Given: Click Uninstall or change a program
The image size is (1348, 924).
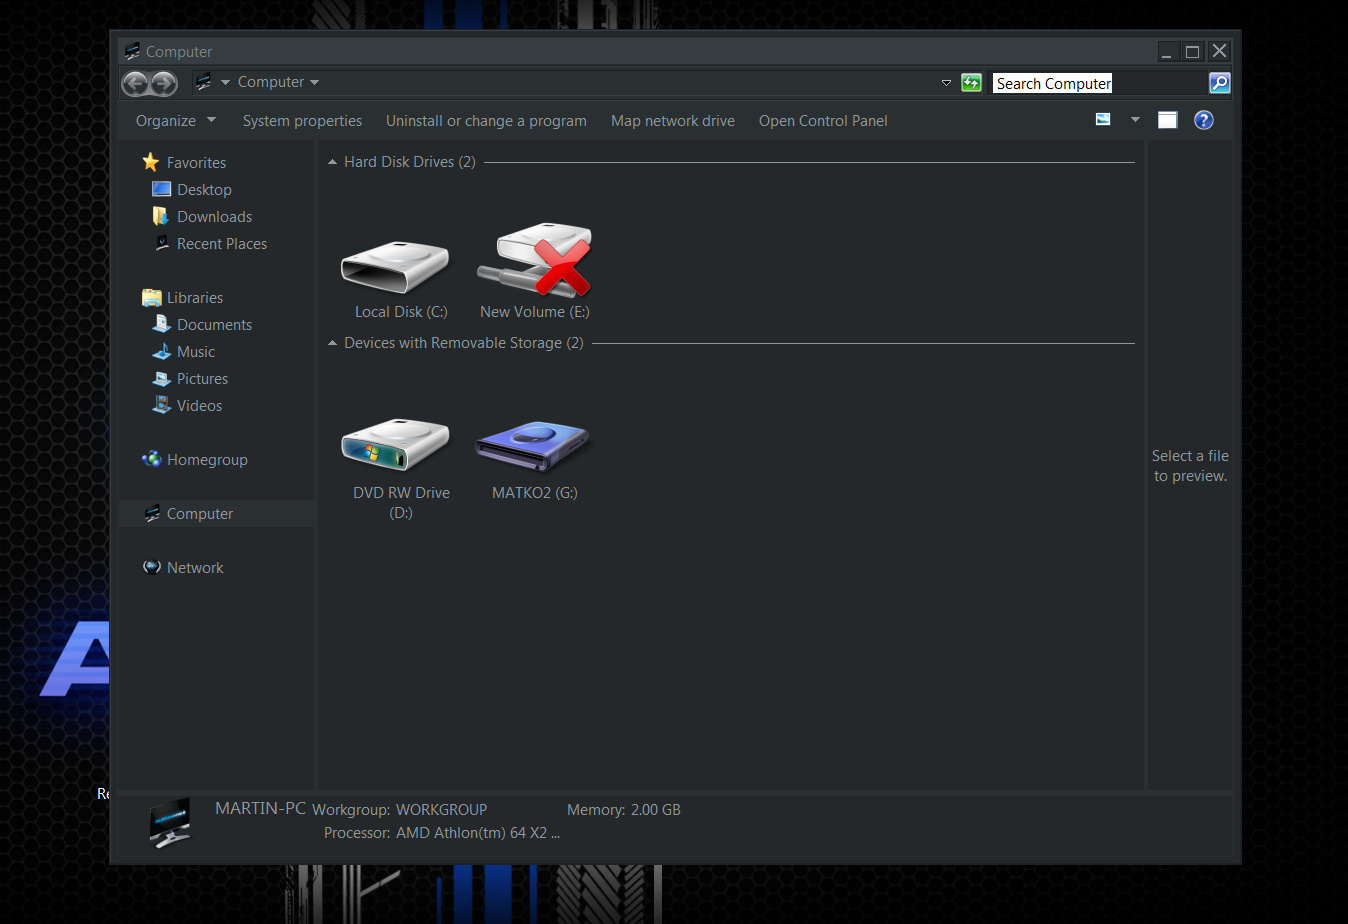Looking at the screenshot, I should [x=486, y=121].
